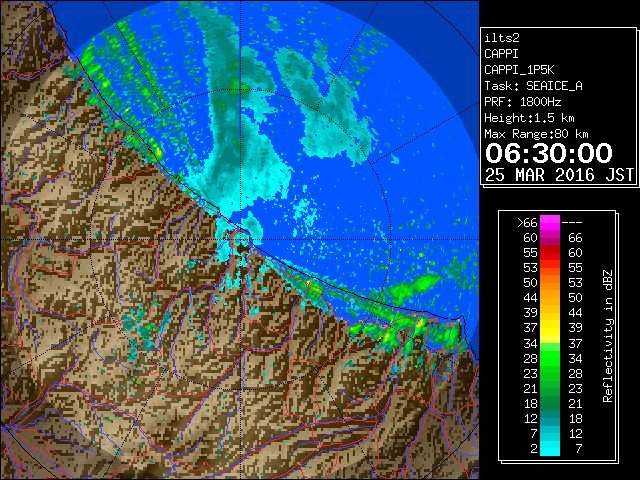Click the '---' legend placeholder
Image resolution: width=640 pixels, height=480 pixels.
click(572, 223)
